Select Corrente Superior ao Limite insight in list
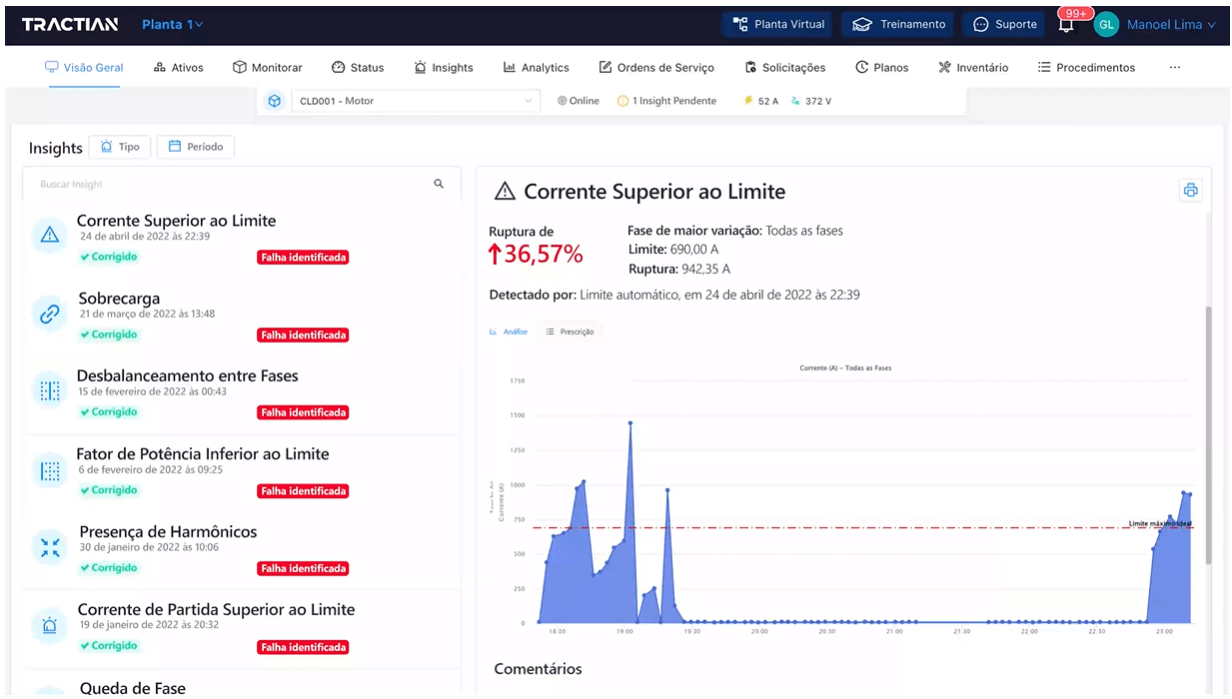This screenshot has width=1232, height=699. (242, 239)
